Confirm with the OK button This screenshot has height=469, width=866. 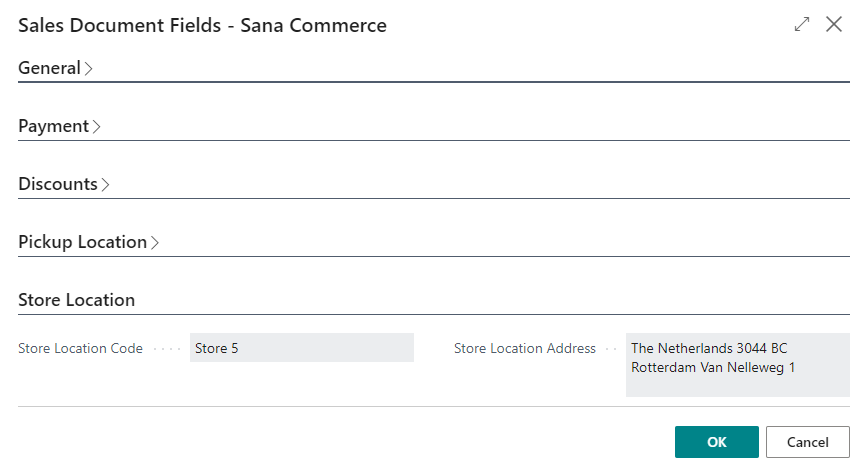(x=717, y=442)
